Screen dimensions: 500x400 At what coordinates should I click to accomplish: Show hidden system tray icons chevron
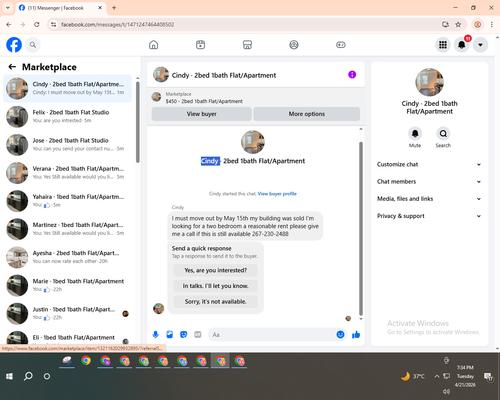(437, 376)
